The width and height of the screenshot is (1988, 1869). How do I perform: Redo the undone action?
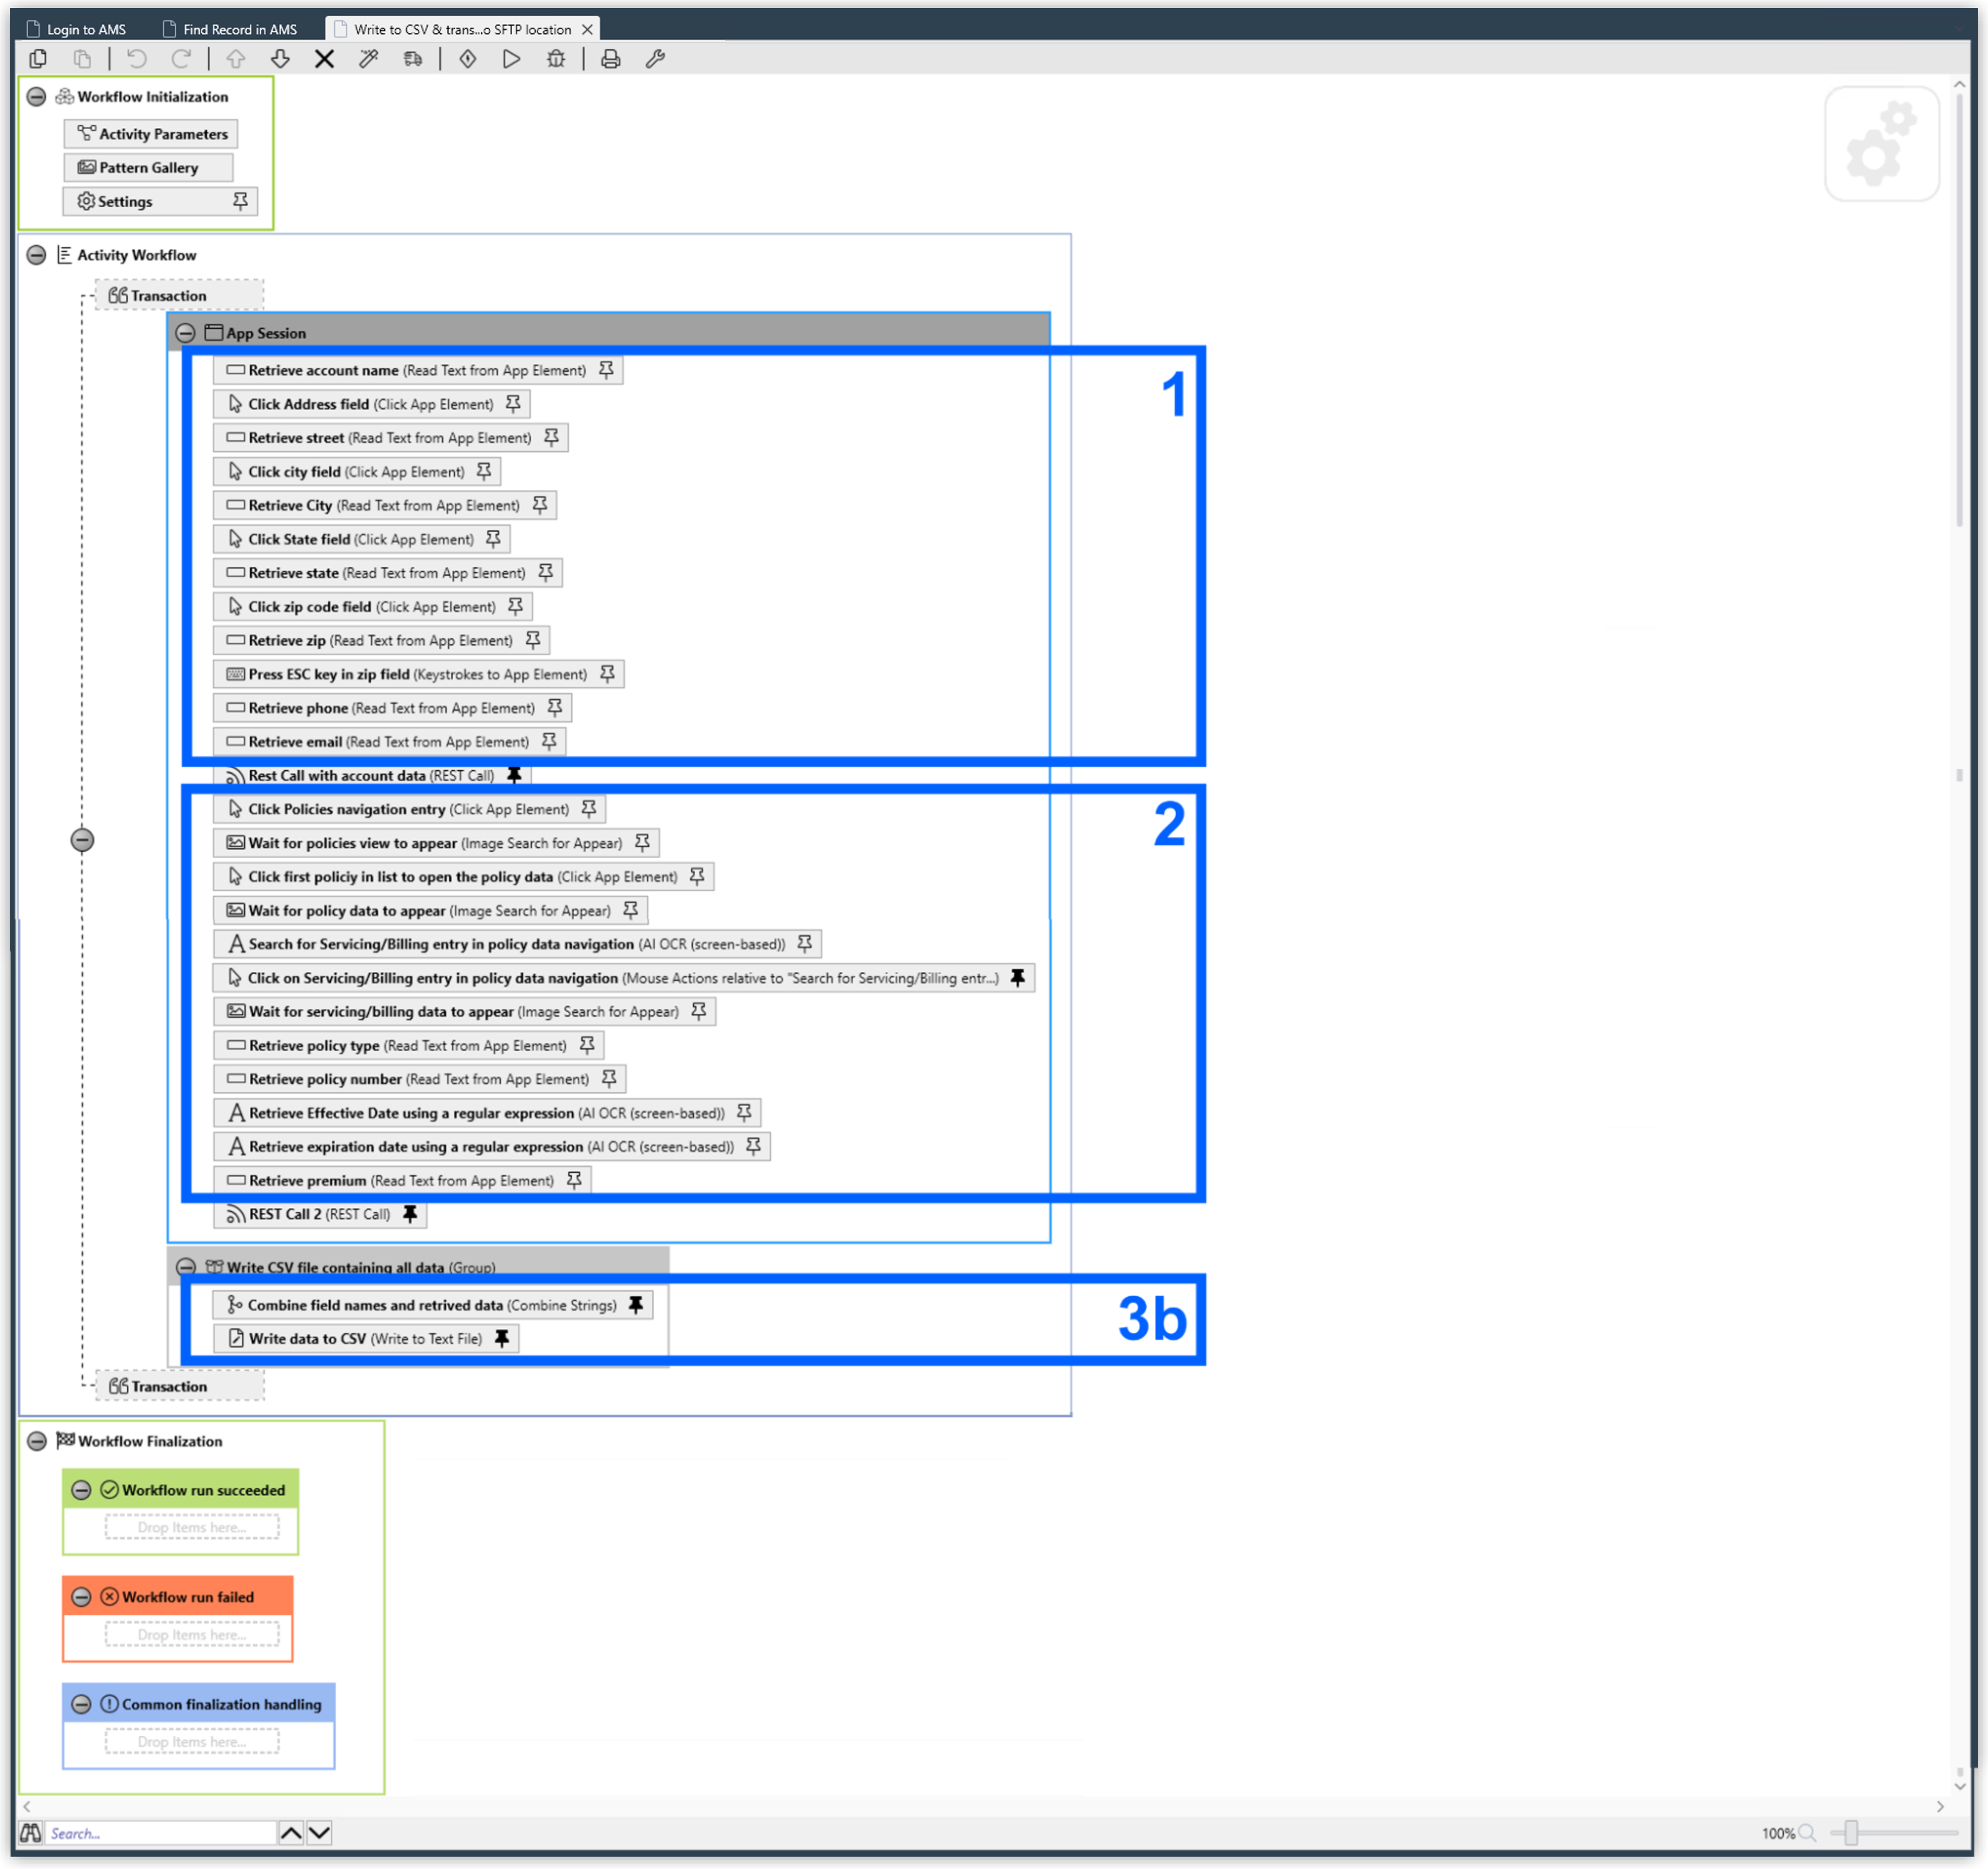point(181,59)
